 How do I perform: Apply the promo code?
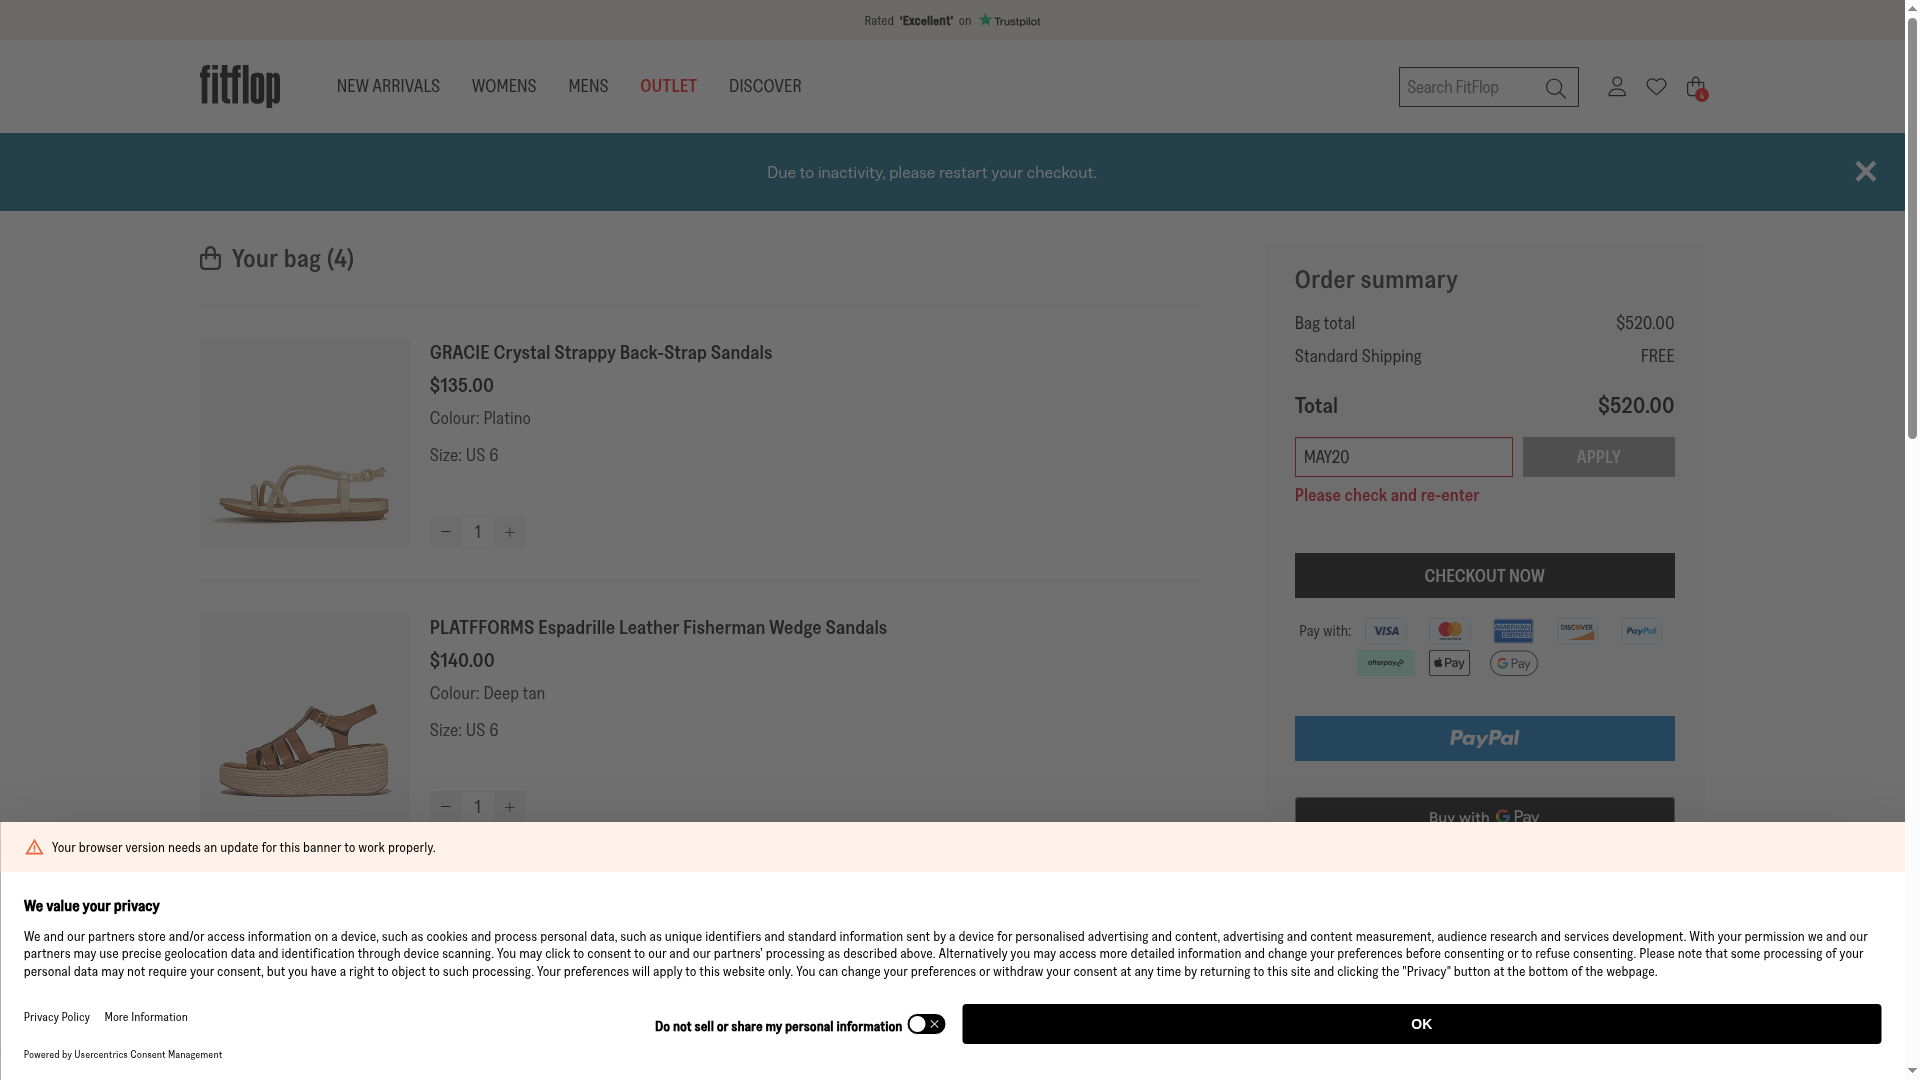coord(1599,457)
